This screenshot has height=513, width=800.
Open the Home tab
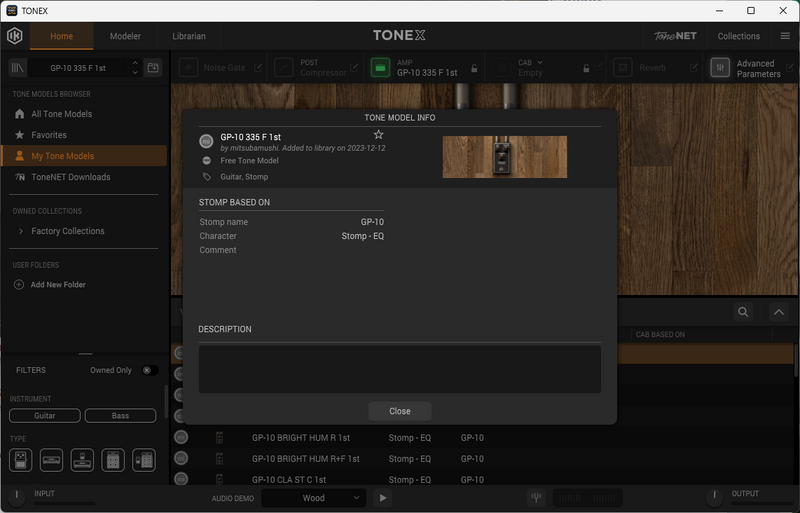pyautogui.click(x=61, y=36)
